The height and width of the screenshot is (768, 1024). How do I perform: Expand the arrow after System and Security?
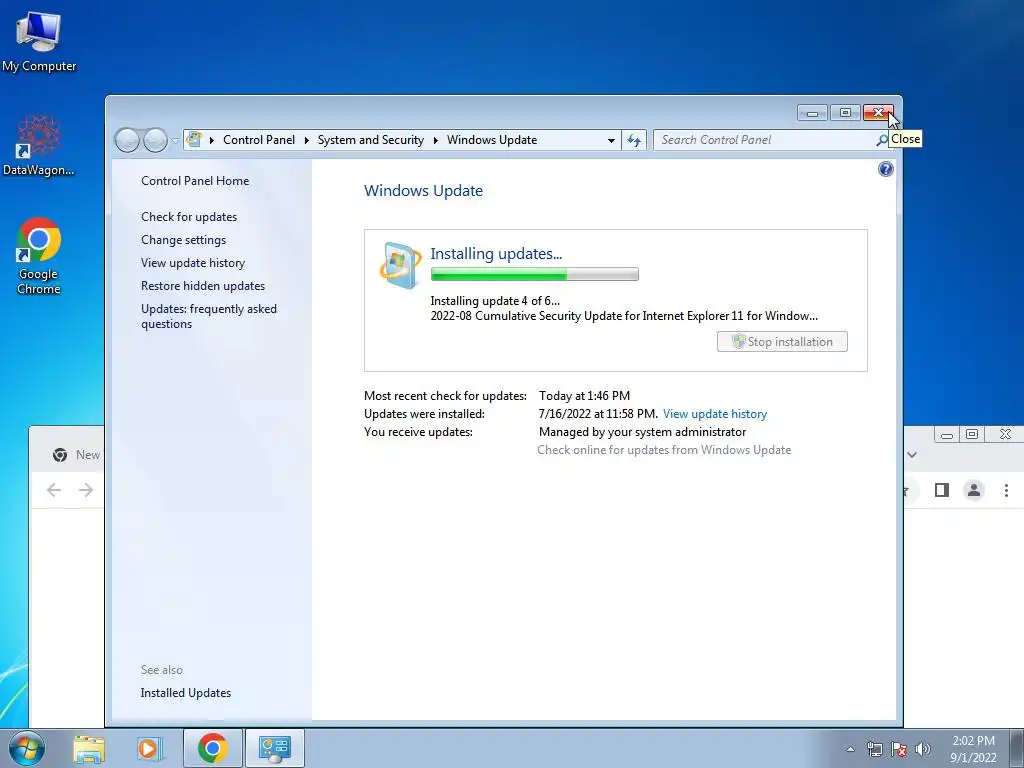pos(436,140)
